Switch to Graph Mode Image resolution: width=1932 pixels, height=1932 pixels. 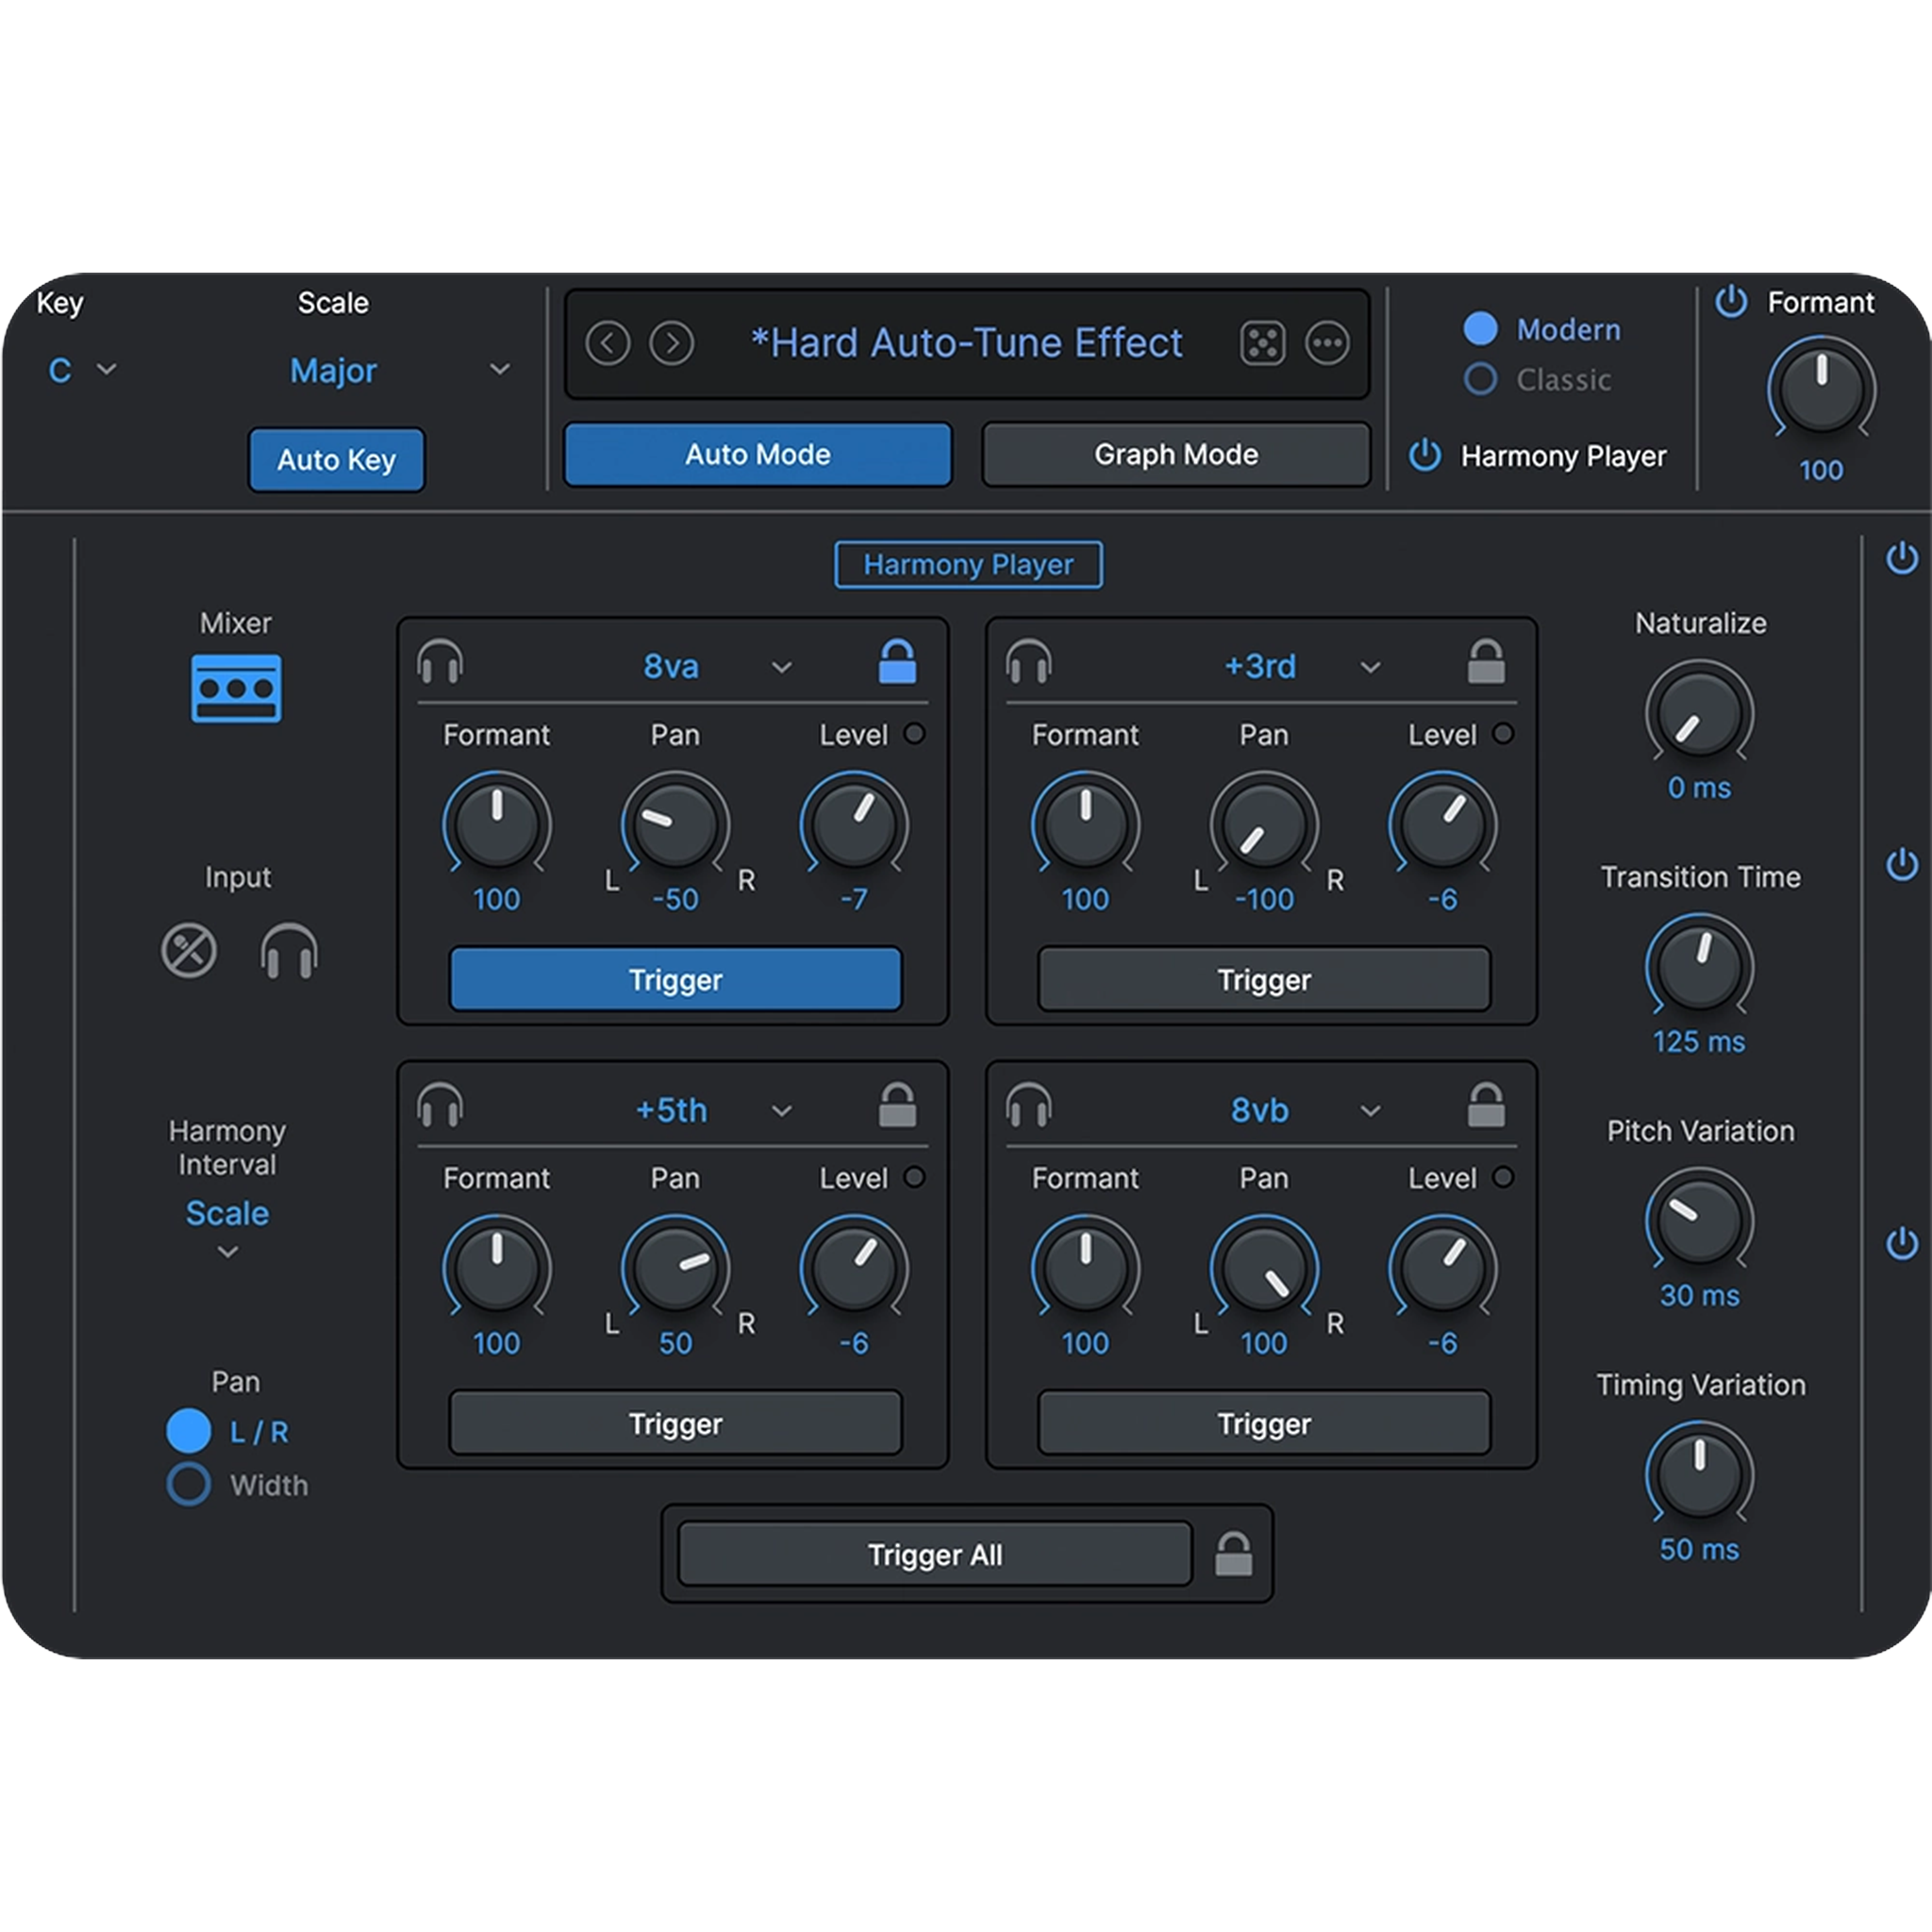click(x=1176, y=454)
